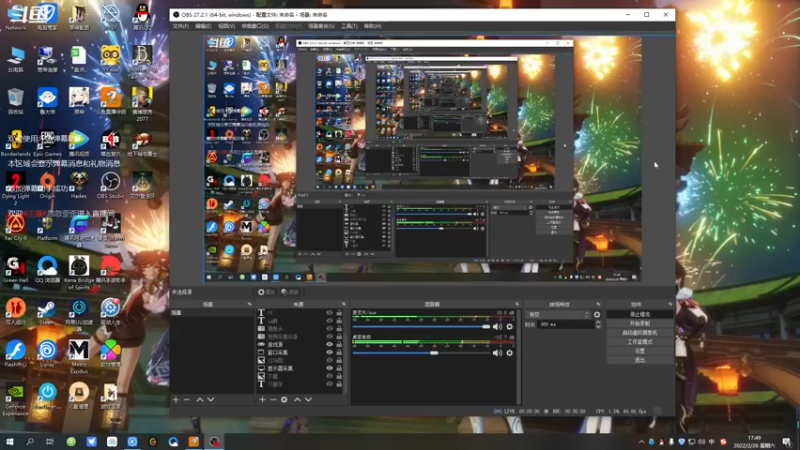Click 启动虚拟摄像机 button
This screenshot has width=800, height=450.
tap(640, 333)
